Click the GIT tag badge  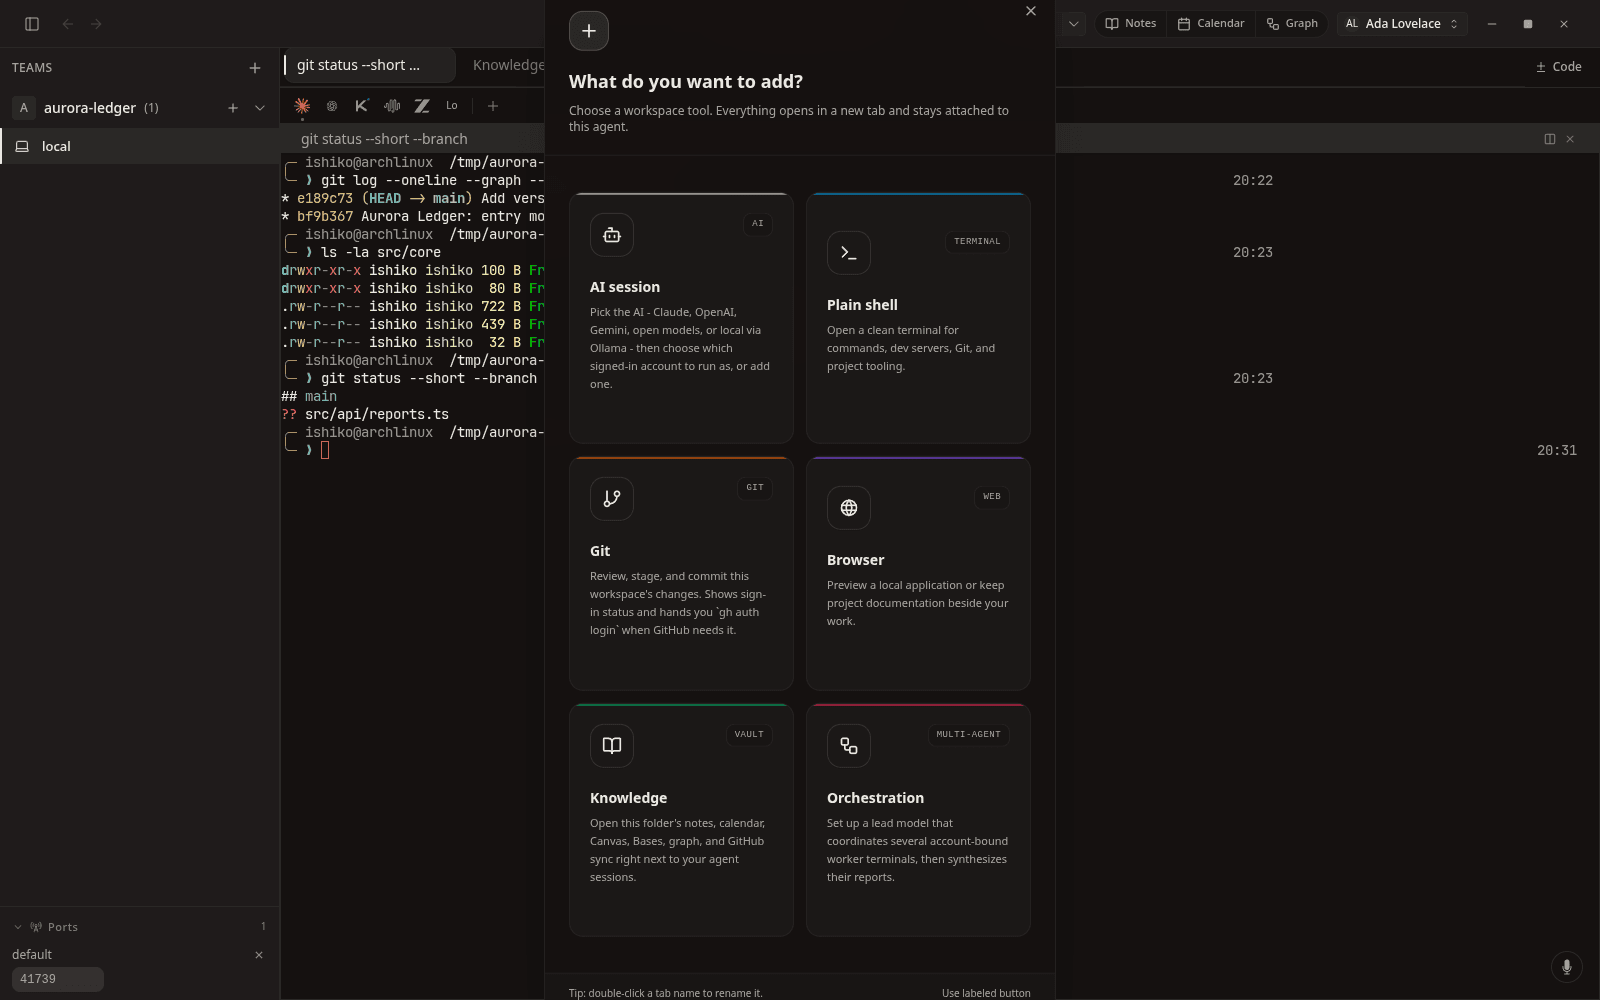(755, 488)
